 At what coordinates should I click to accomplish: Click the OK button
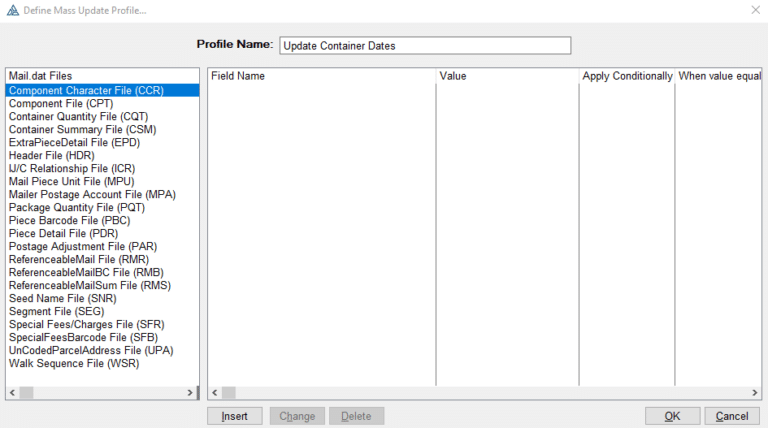(672, 416)
